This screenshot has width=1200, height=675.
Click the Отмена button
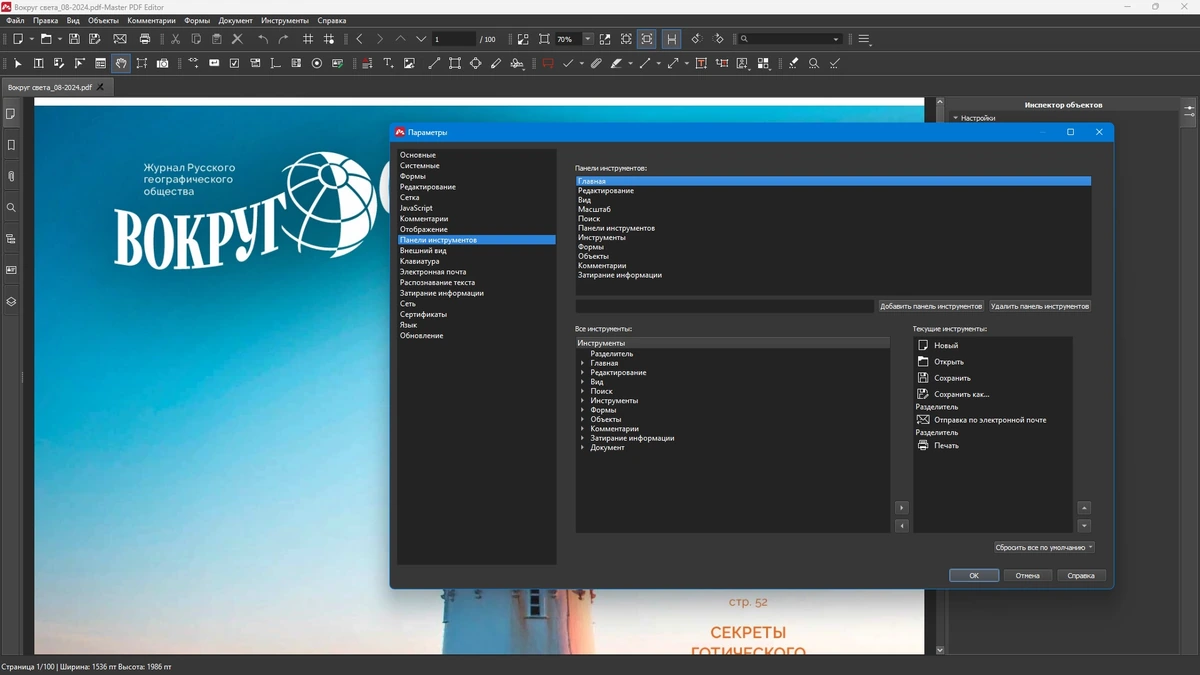[x=1028, y=575]
